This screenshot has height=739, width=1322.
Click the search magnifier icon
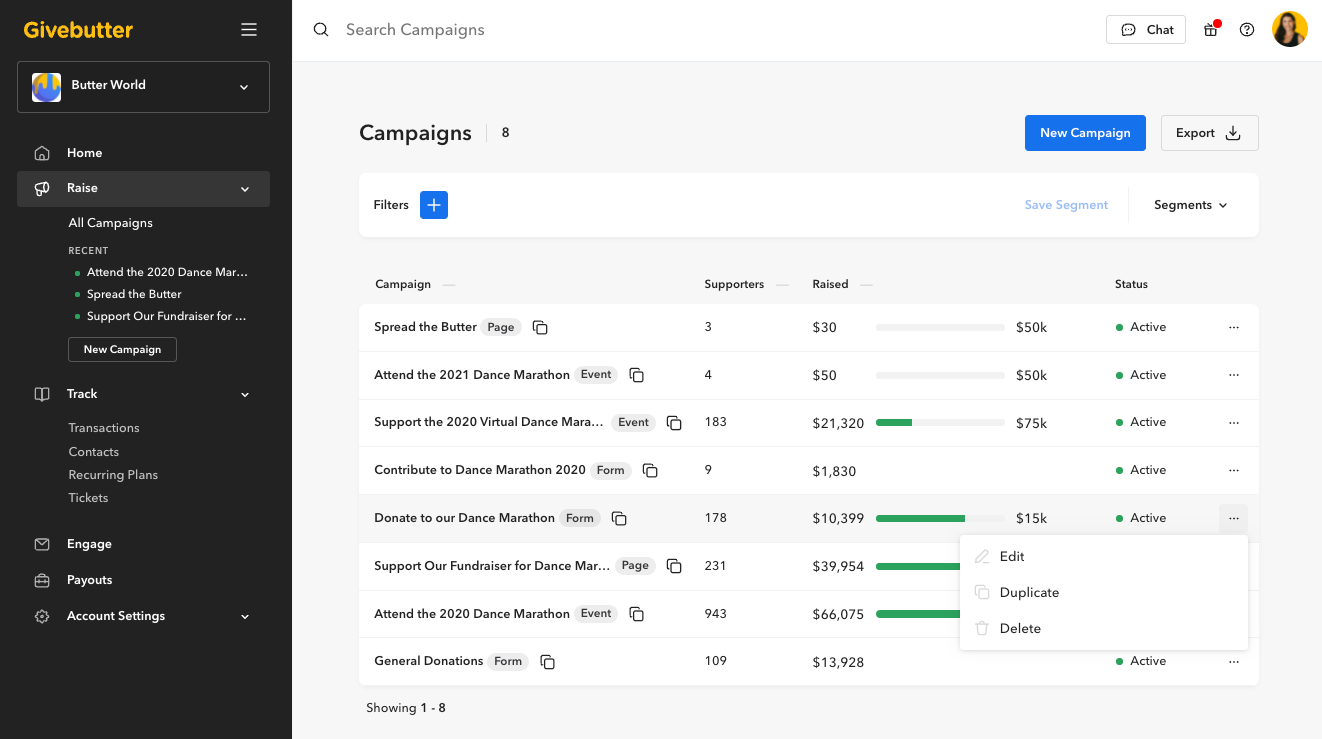pyautogui.click(x=321, y=30)
